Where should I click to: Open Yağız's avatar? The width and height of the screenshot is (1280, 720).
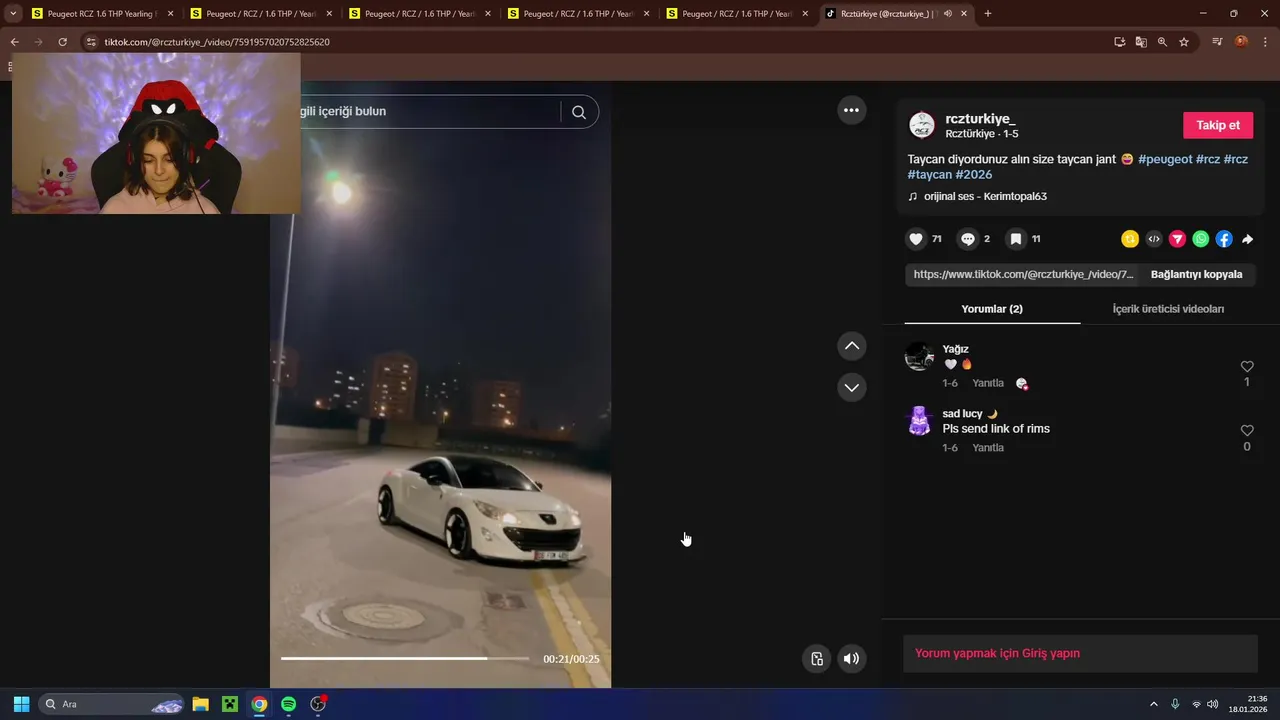919,356
